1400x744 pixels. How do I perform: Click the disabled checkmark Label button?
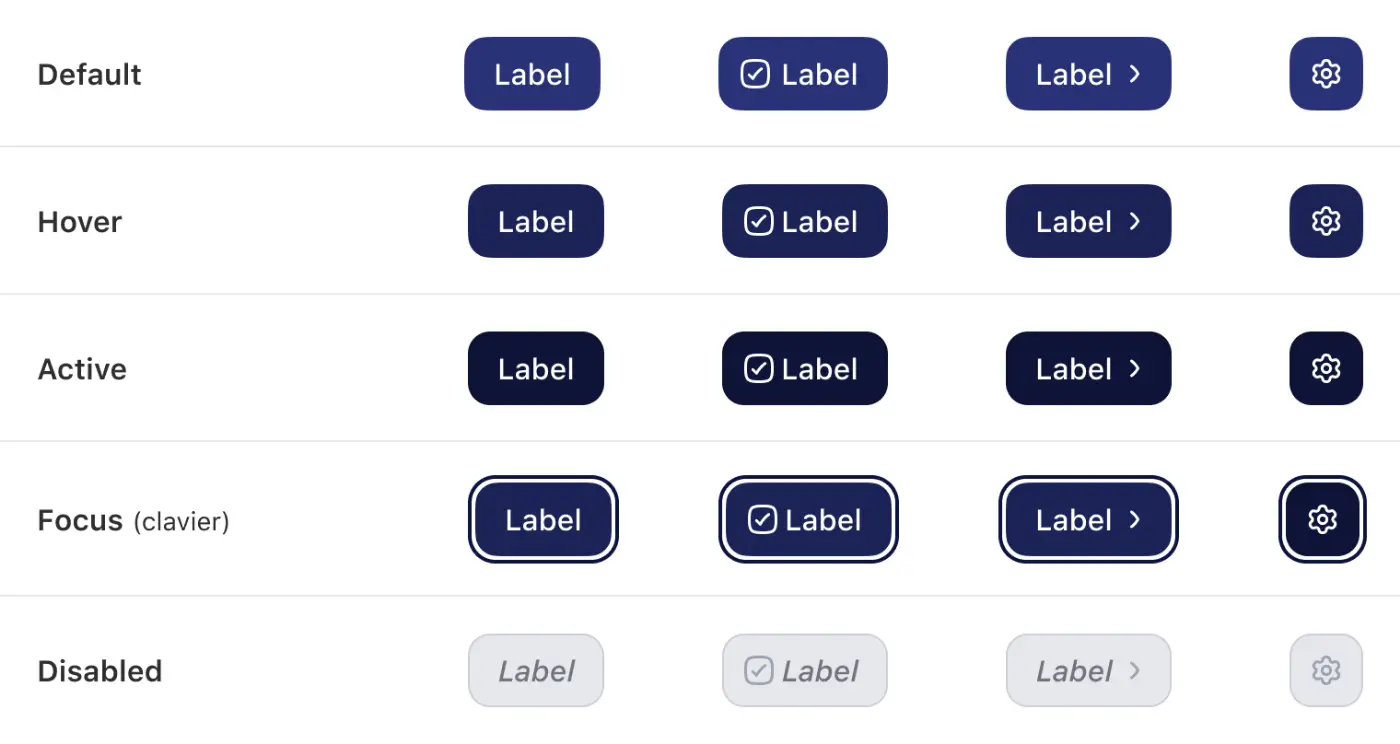click(x=804, y=670)
